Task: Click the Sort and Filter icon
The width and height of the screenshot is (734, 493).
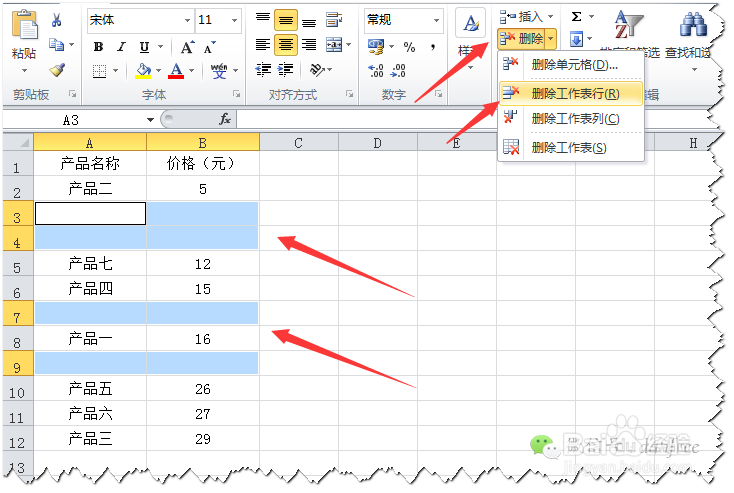Action: tap(629, 25)
